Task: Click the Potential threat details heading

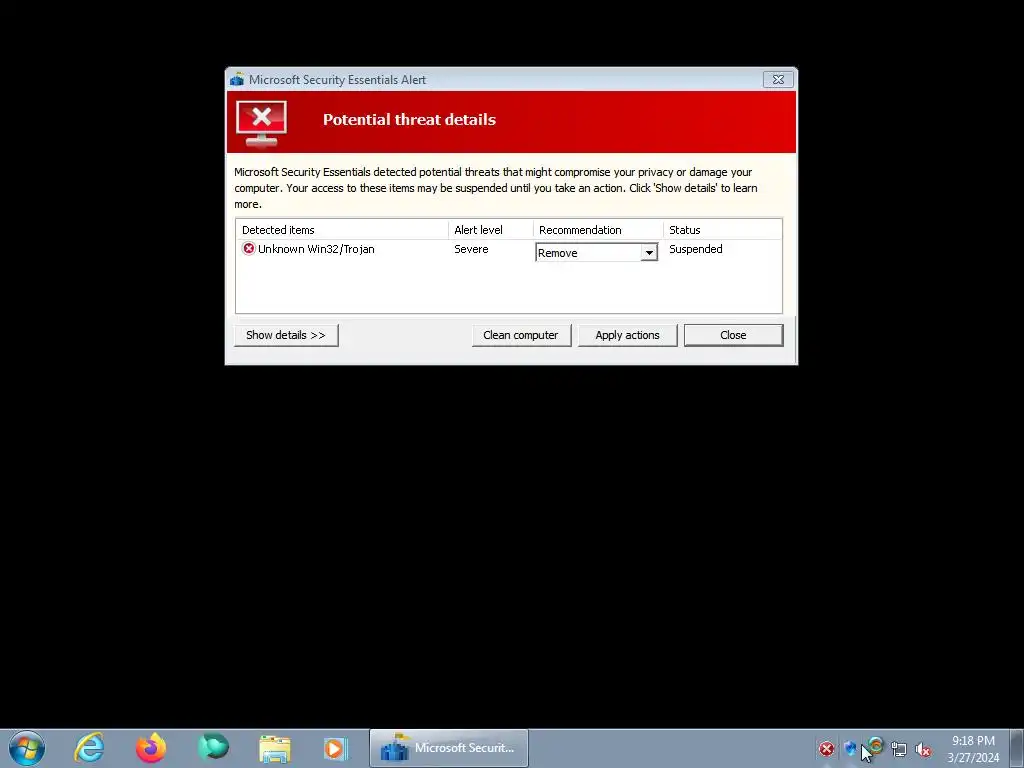Action: tap(409, 120)
